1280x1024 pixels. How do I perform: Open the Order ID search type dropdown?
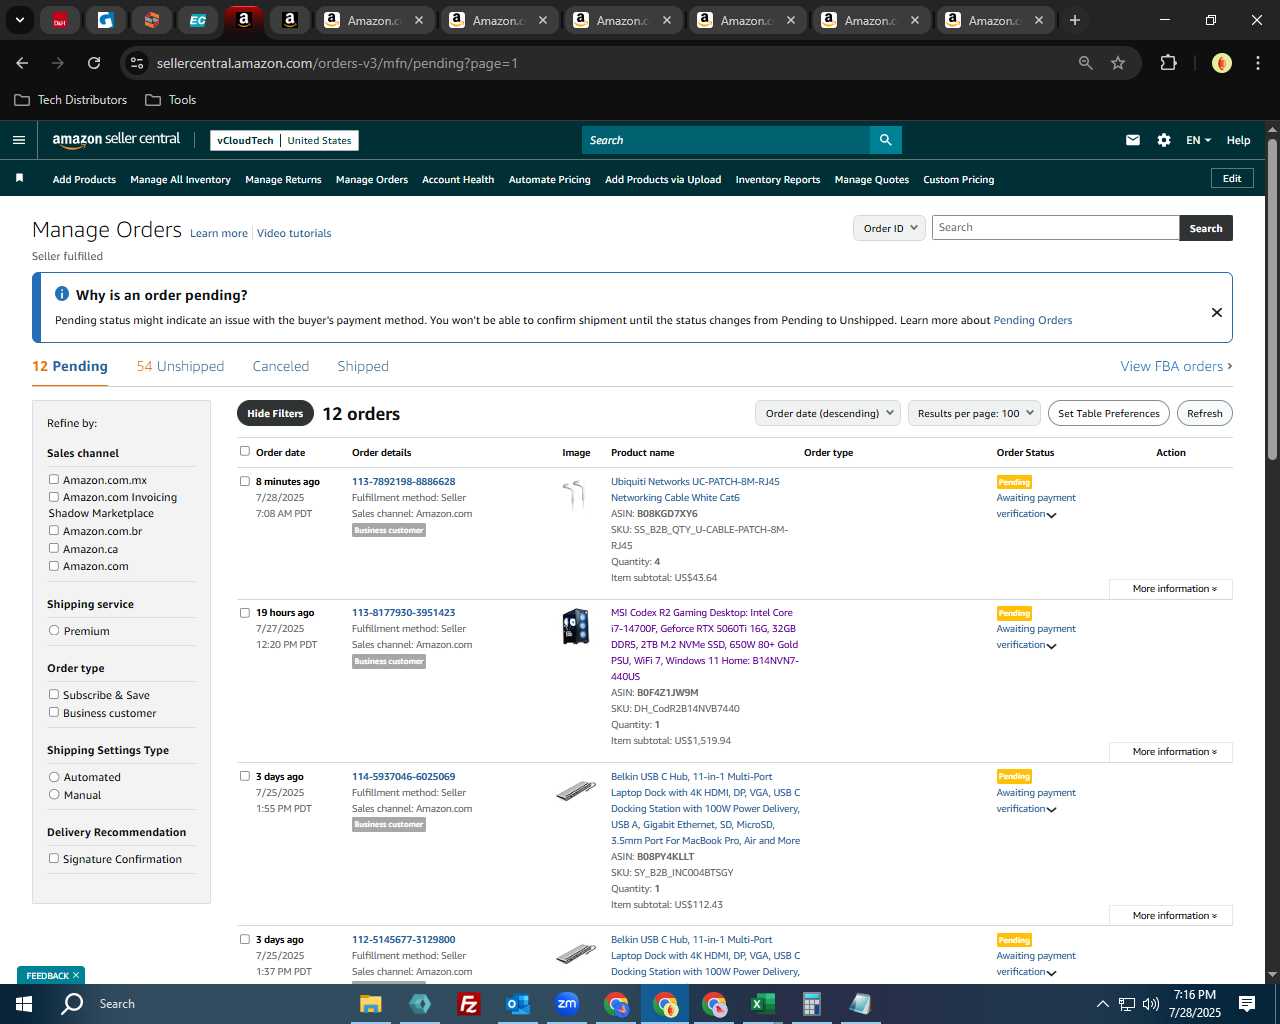[889, 228]
